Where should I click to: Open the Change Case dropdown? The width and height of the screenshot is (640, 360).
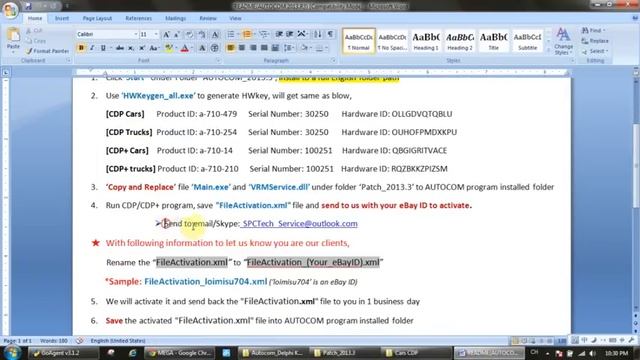point(154,48)
